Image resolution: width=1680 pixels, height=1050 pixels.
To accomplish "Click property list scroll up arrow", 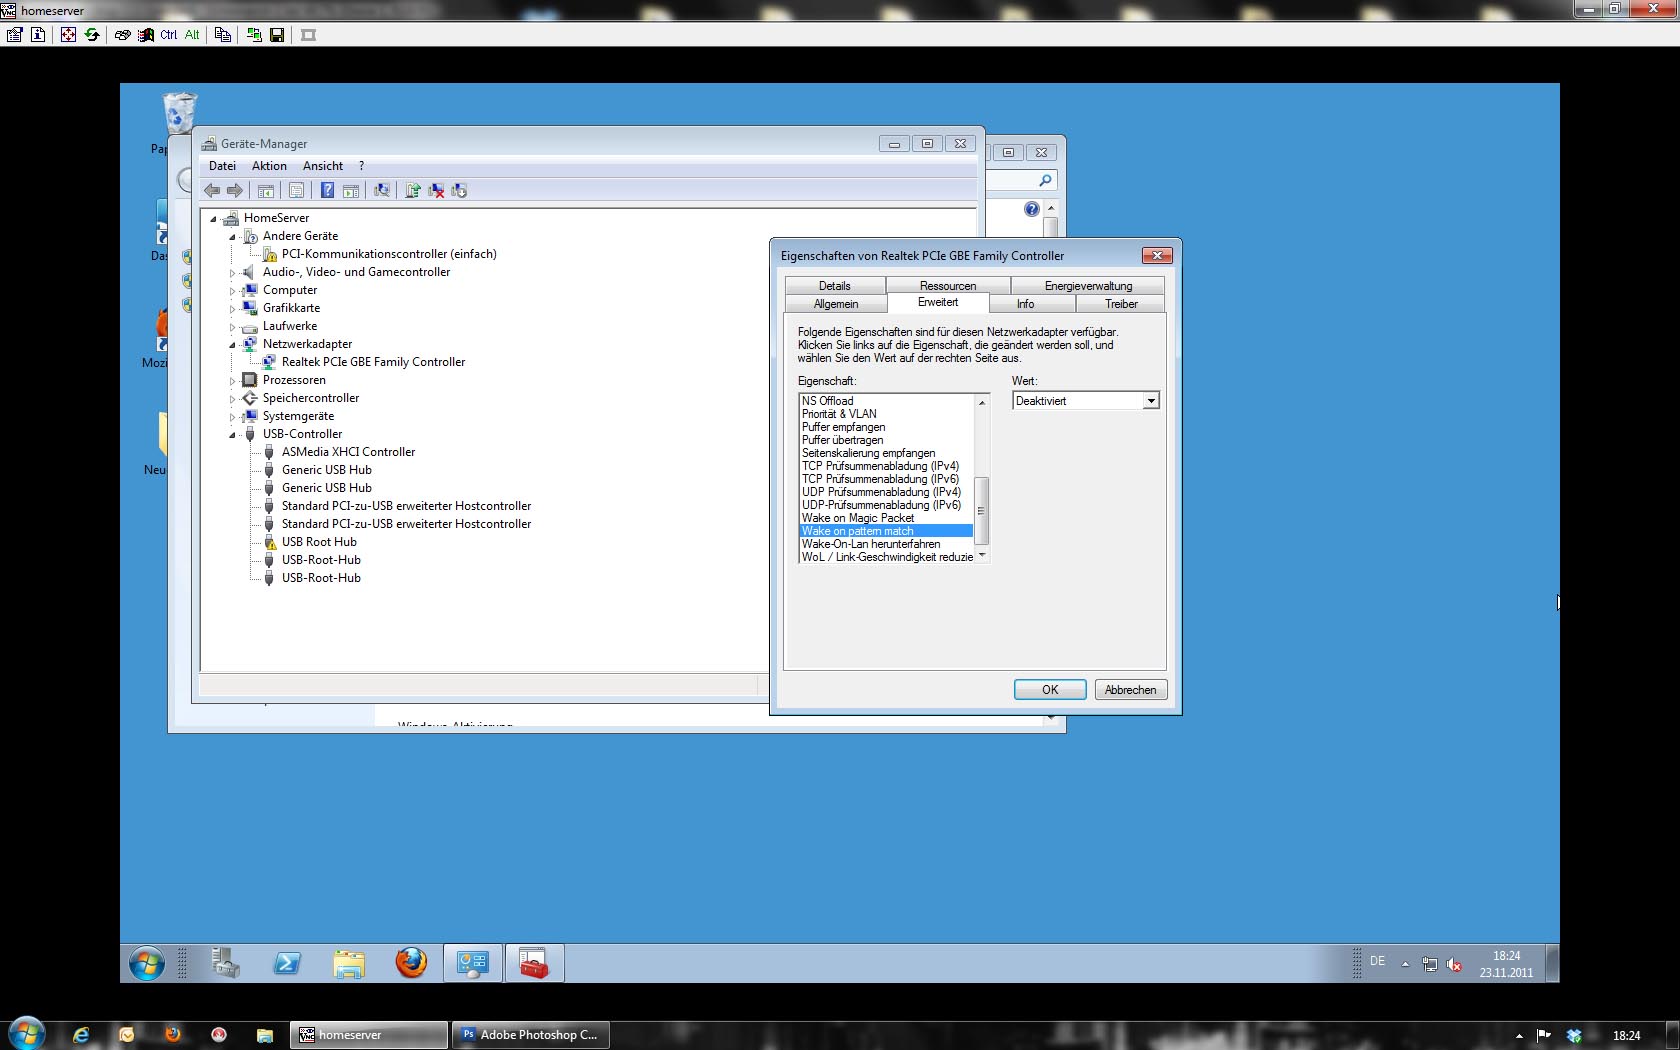I will point(982,402).
